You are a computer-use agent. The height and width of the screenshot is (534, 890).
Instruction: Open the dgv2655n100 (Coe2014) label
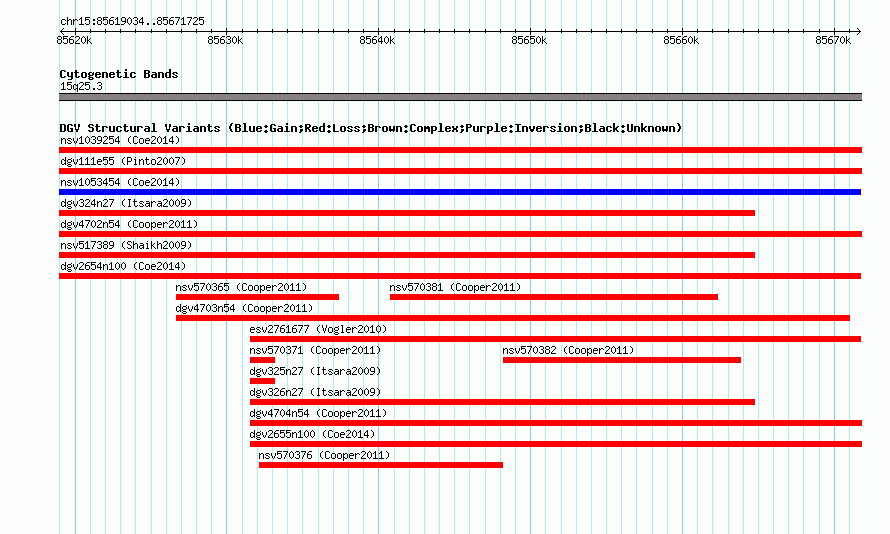coord(313,434)
